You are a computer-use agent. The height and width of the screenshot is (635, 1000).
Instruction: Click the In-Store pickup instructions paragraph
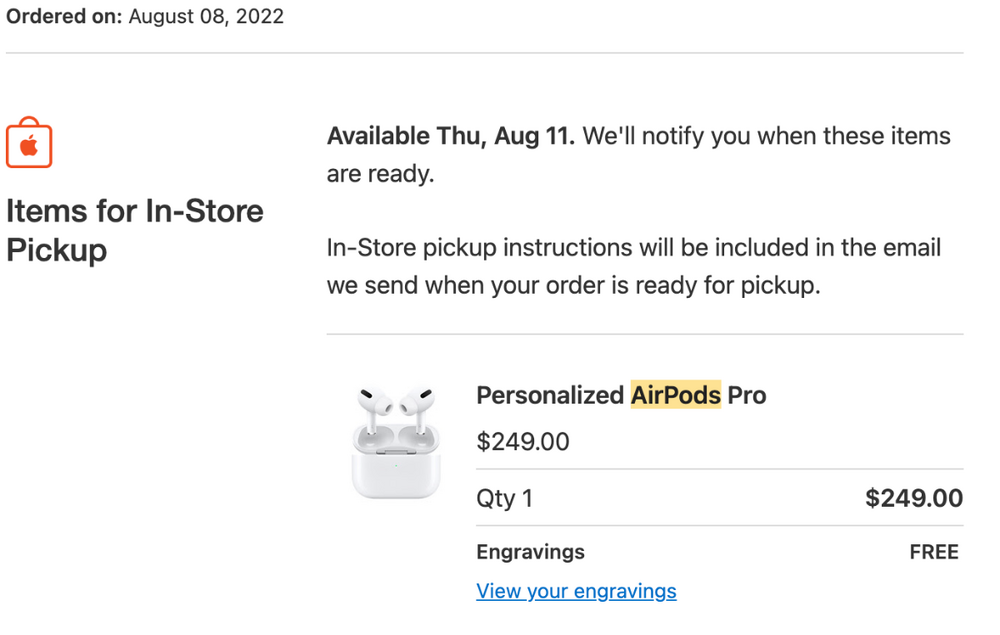(x=633, y=266)
